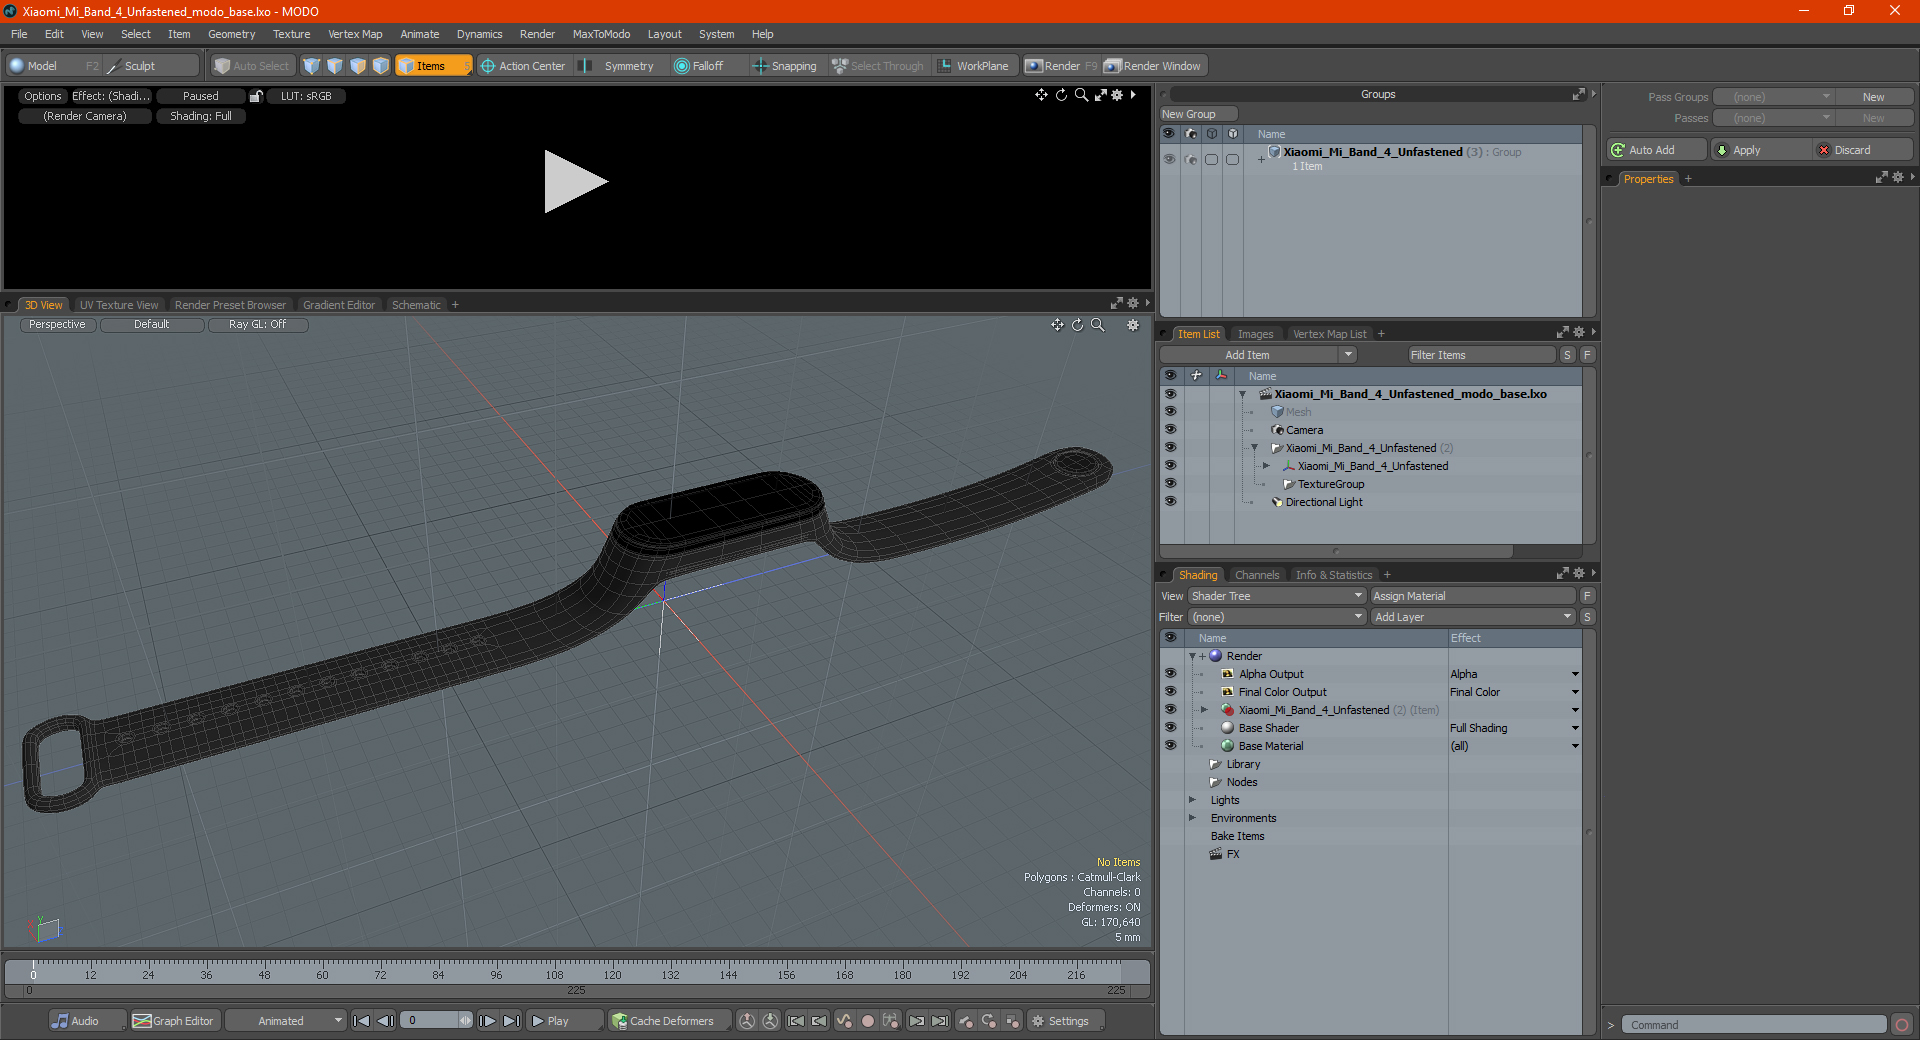Expand the Environments node
The width and height of the screenshot is (1920, 1040).
(x=1192, y=818)
